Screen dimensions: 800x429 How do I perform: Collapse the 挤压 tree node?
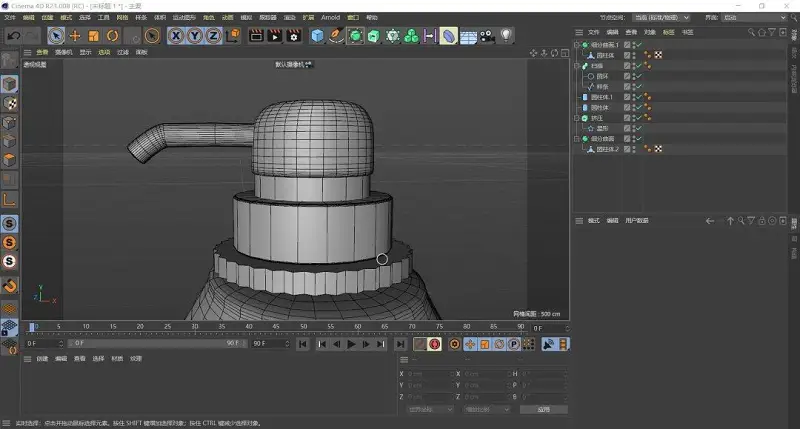pos(577,118)
